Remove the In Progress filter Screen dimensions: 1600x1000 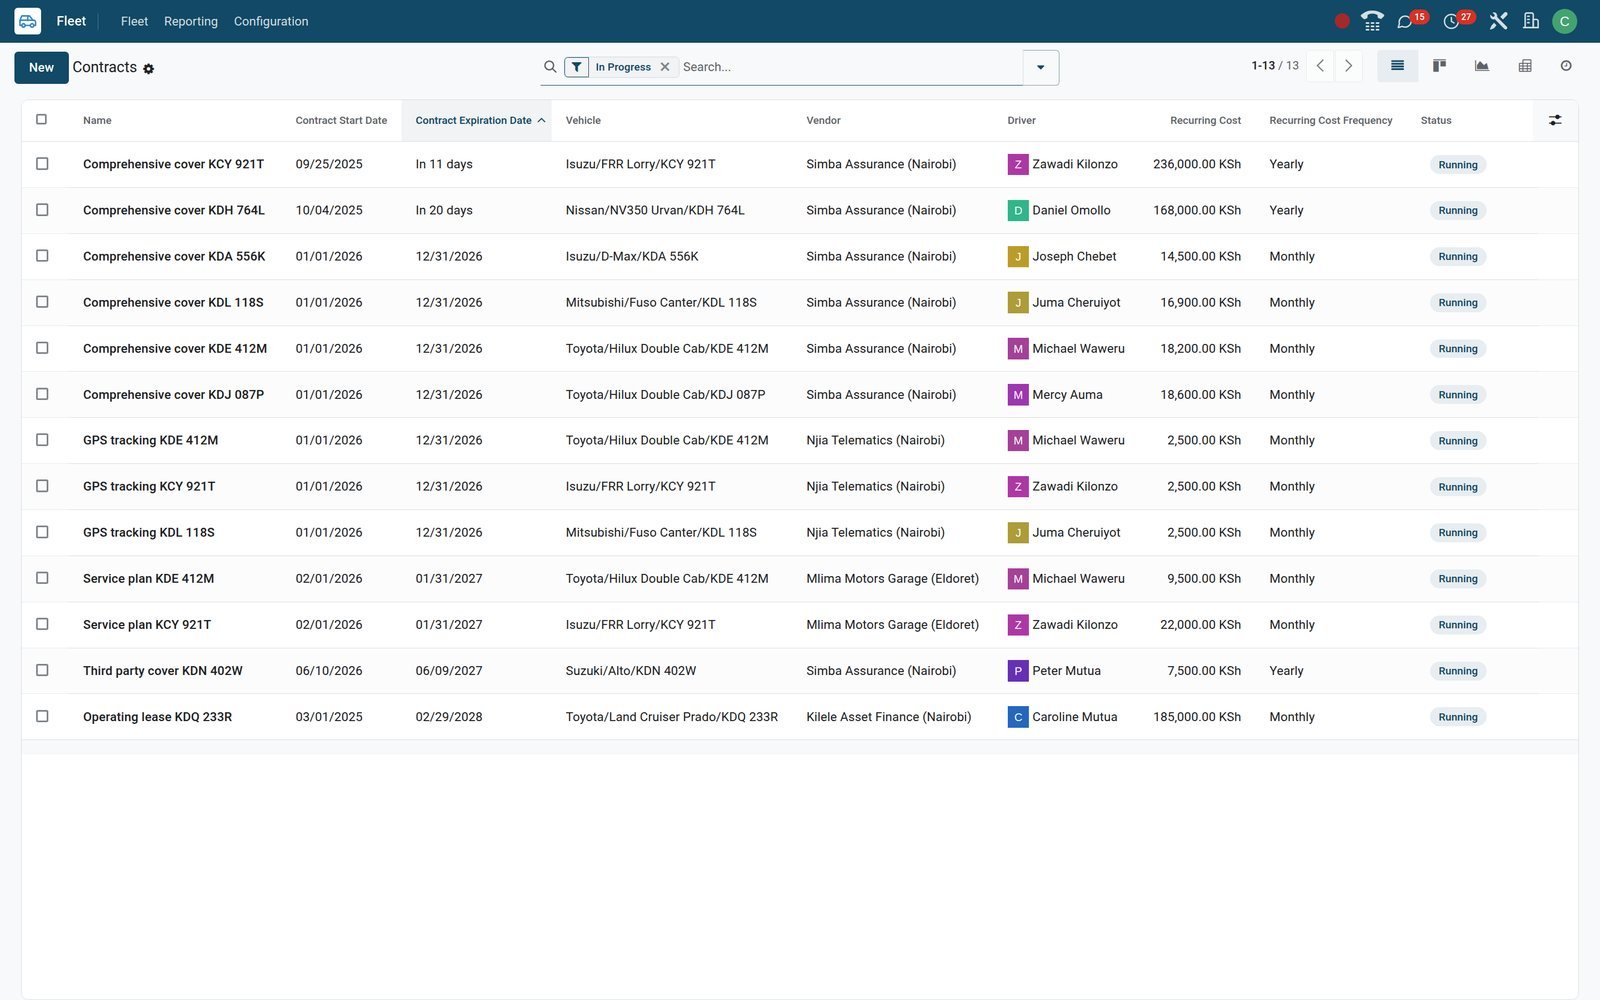coord(665,67)
